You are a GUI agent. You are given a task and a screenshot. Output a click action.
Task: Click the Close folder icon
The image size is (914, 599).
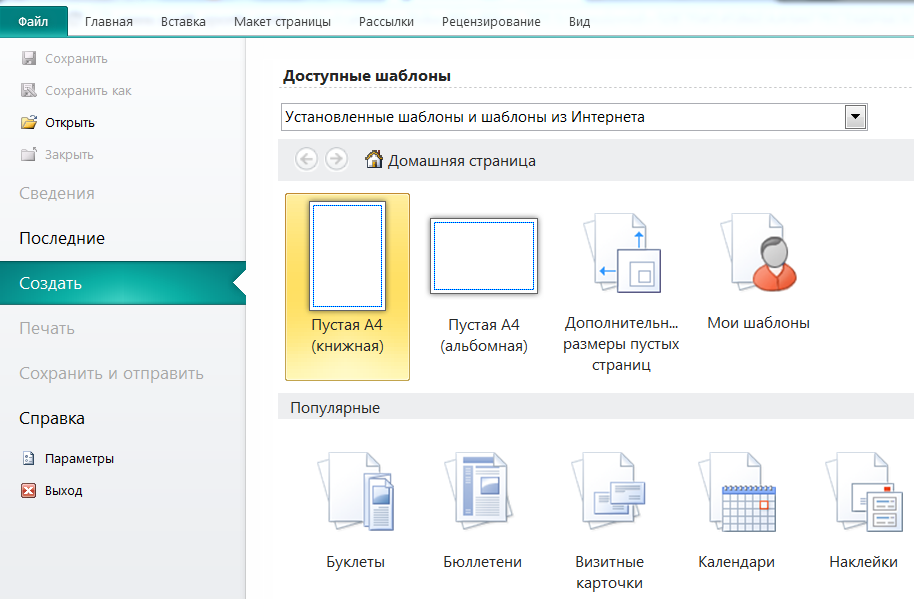coord(29,154)
